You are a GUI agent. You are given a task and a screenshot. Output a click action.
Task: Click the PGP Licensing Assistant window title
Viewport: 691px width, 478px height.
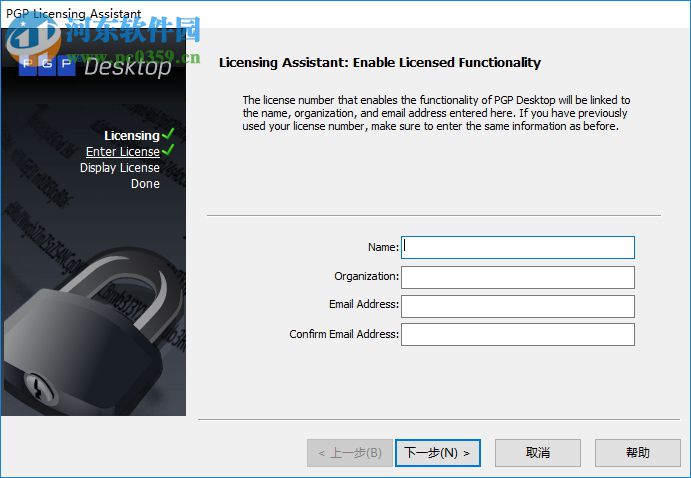coord(74,14)
